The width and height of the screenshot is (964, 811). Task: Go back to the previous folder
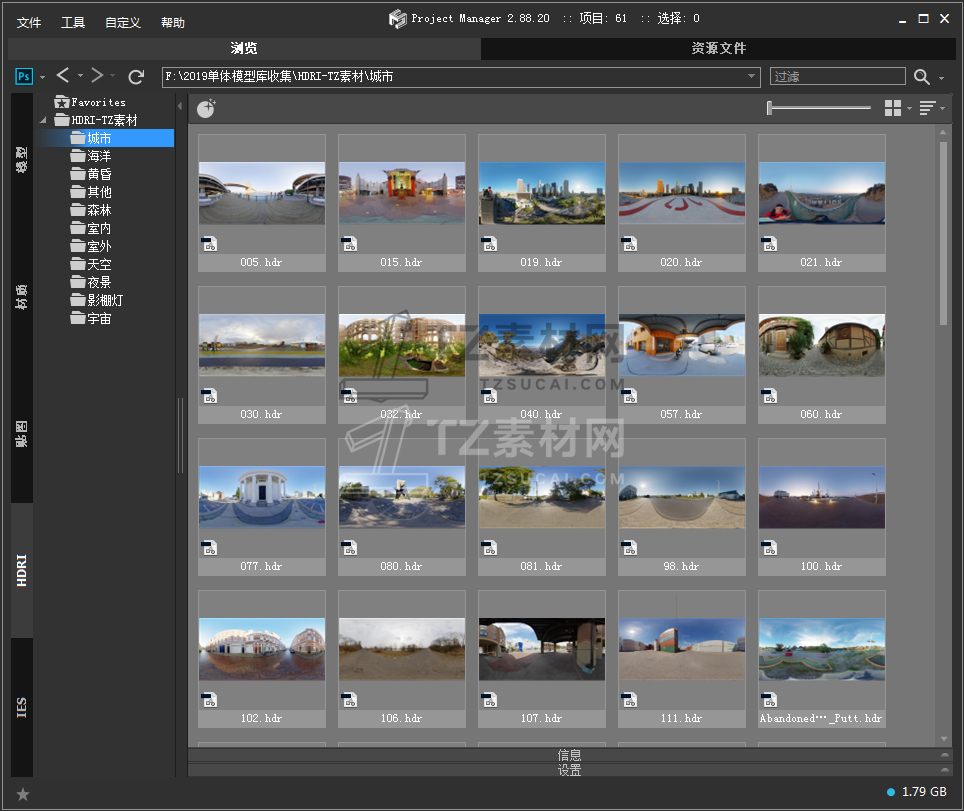63,76
